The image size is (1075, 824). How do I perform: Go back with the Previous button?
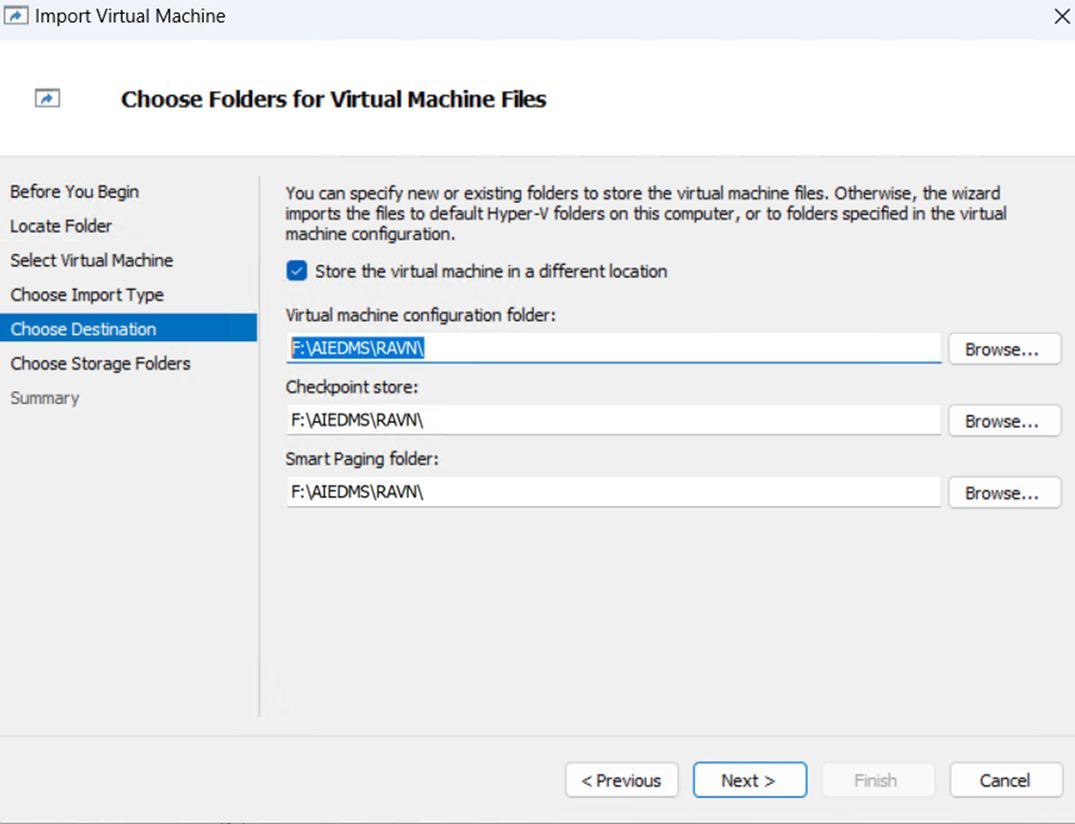coord(621,780)
